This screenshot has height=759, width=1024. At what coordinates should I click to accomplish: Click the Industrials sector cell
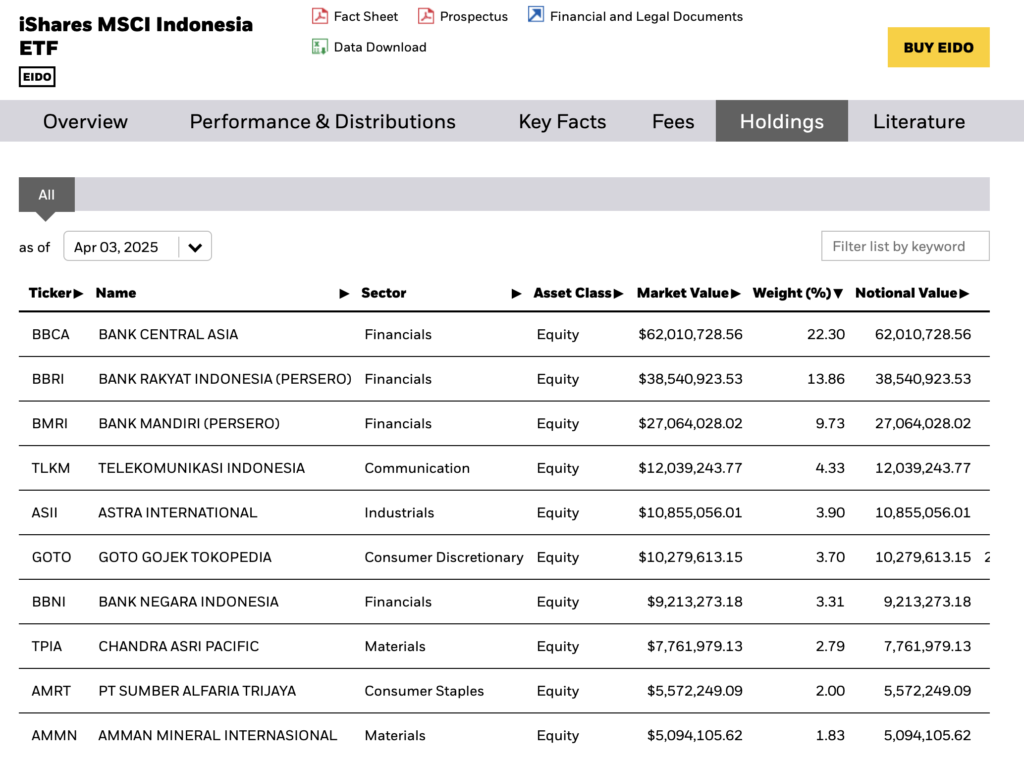pos(399,513)
